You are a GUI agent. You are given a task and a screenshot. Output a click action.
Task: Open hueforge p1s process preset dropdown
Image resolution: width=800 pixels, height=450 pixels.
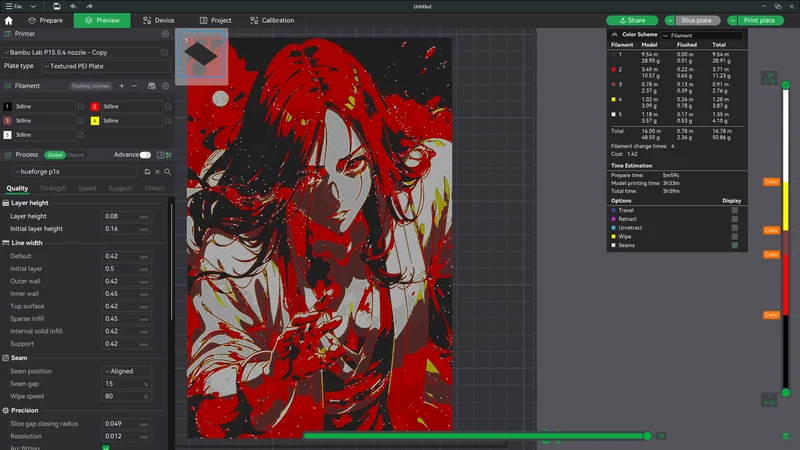[x=75, y=172]
